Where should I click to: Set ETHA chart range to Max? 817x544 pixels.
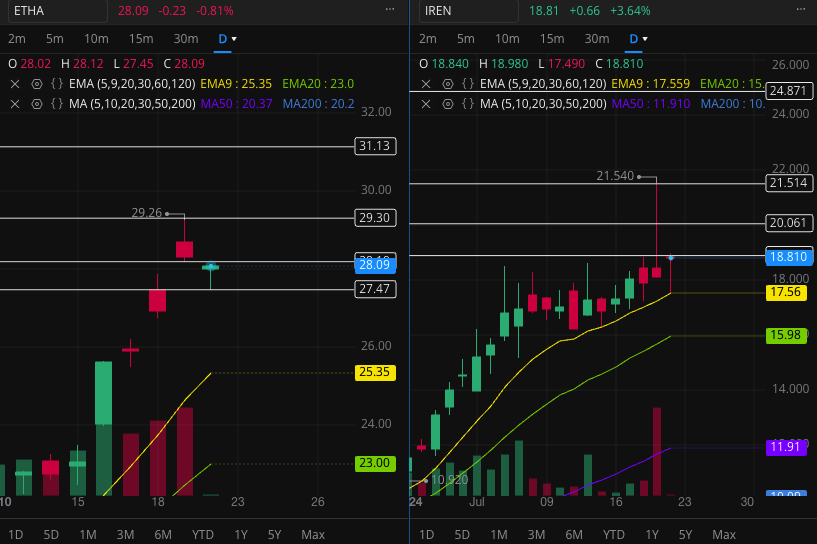313,535
